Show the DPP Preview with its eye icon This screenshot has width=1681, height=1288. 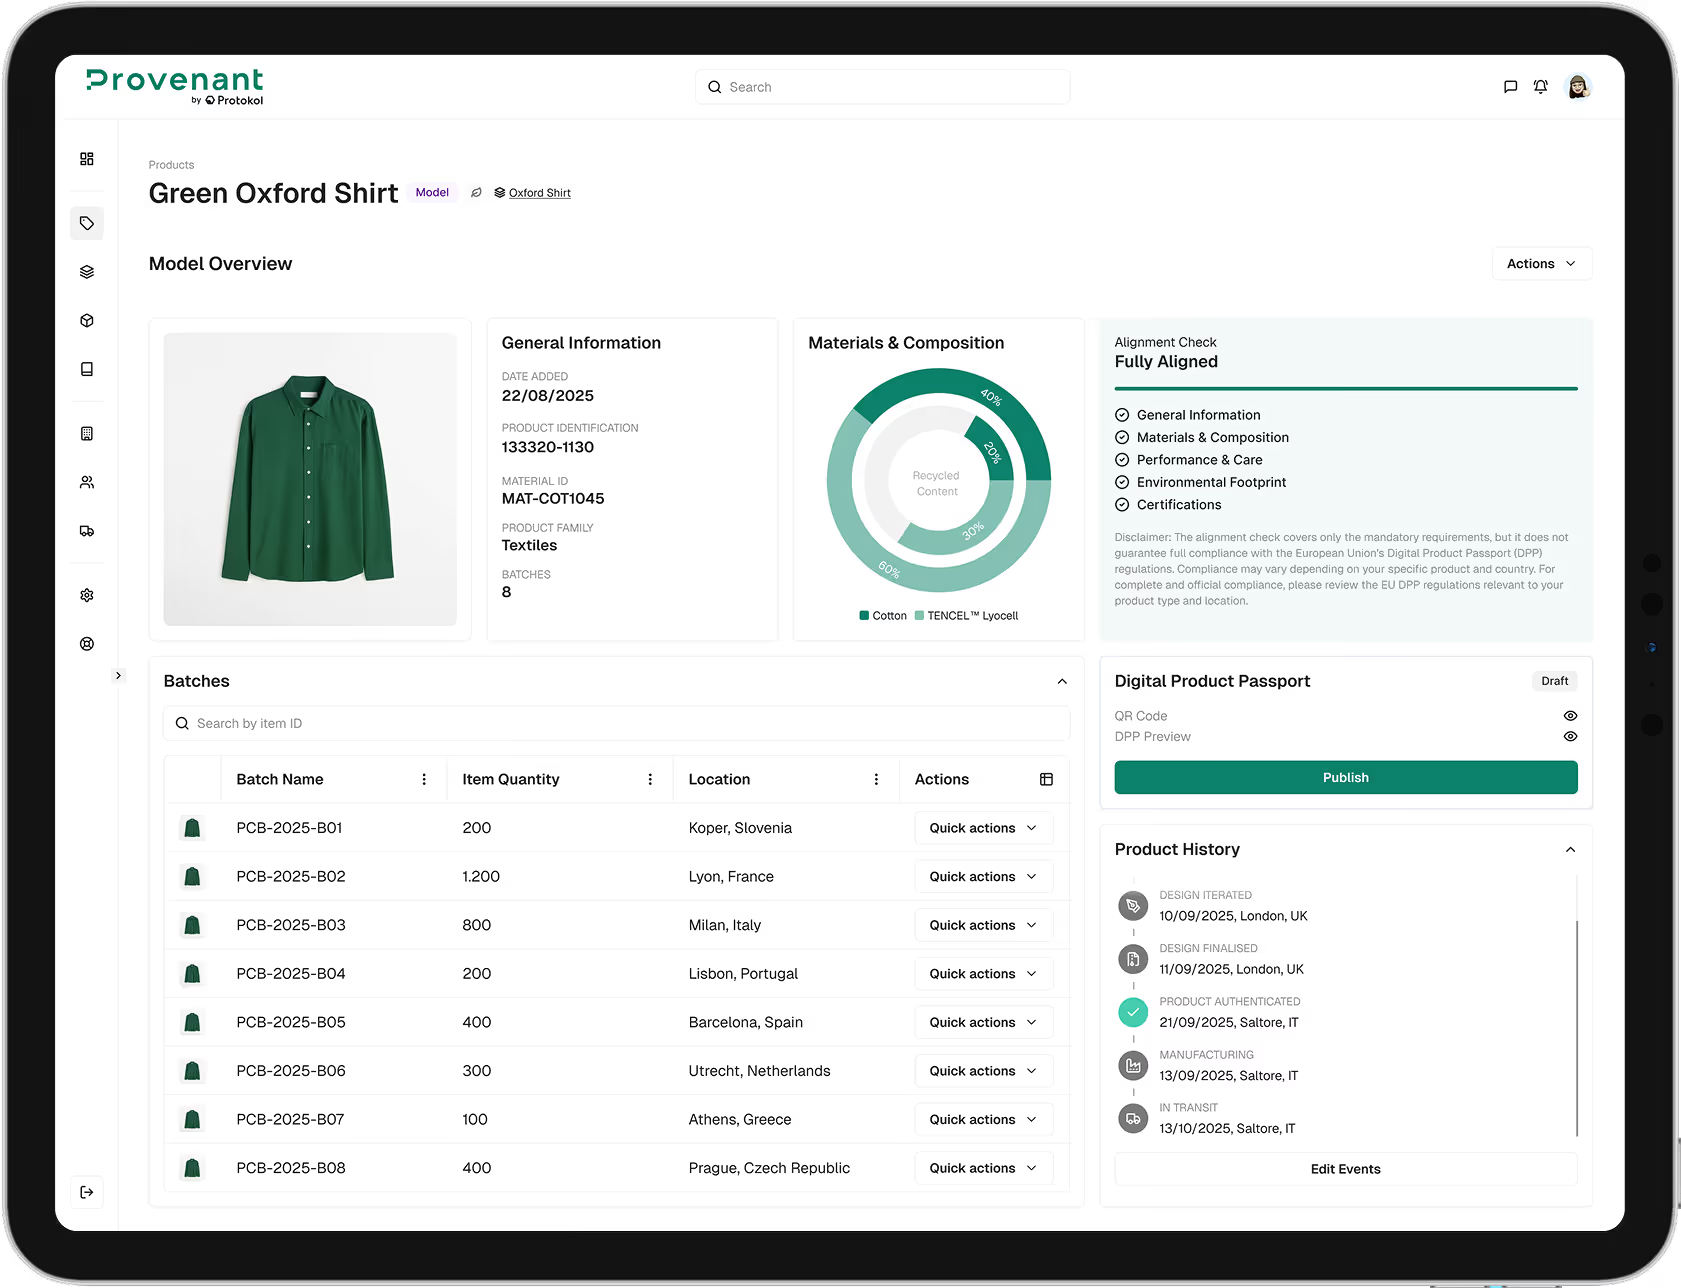point(1569,736)
